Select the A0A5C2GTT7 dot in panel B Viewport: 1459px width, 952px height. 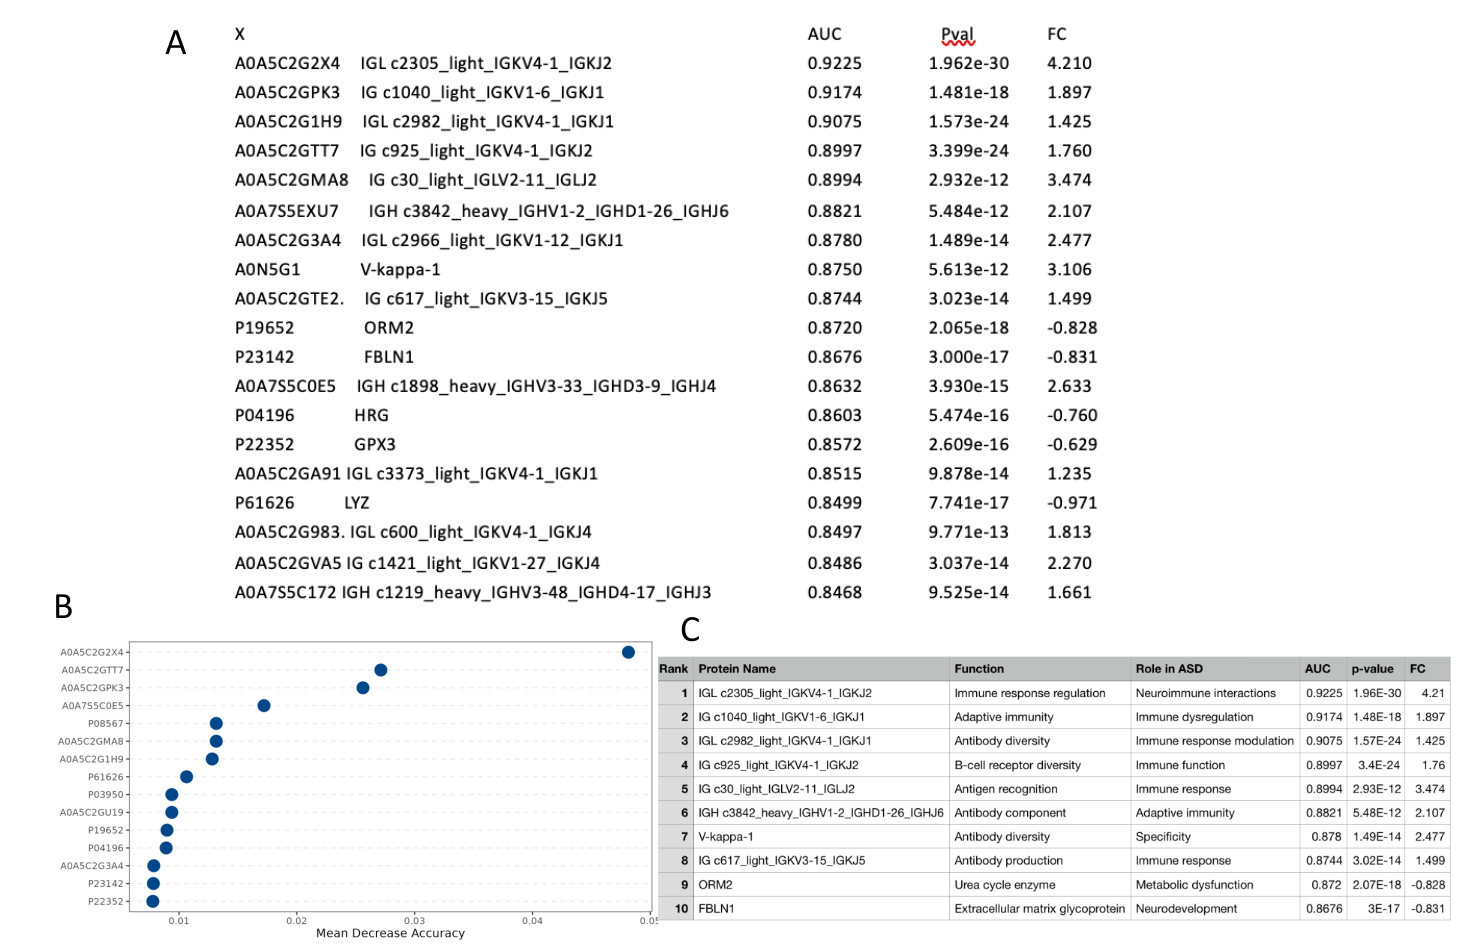pos(380,670)
